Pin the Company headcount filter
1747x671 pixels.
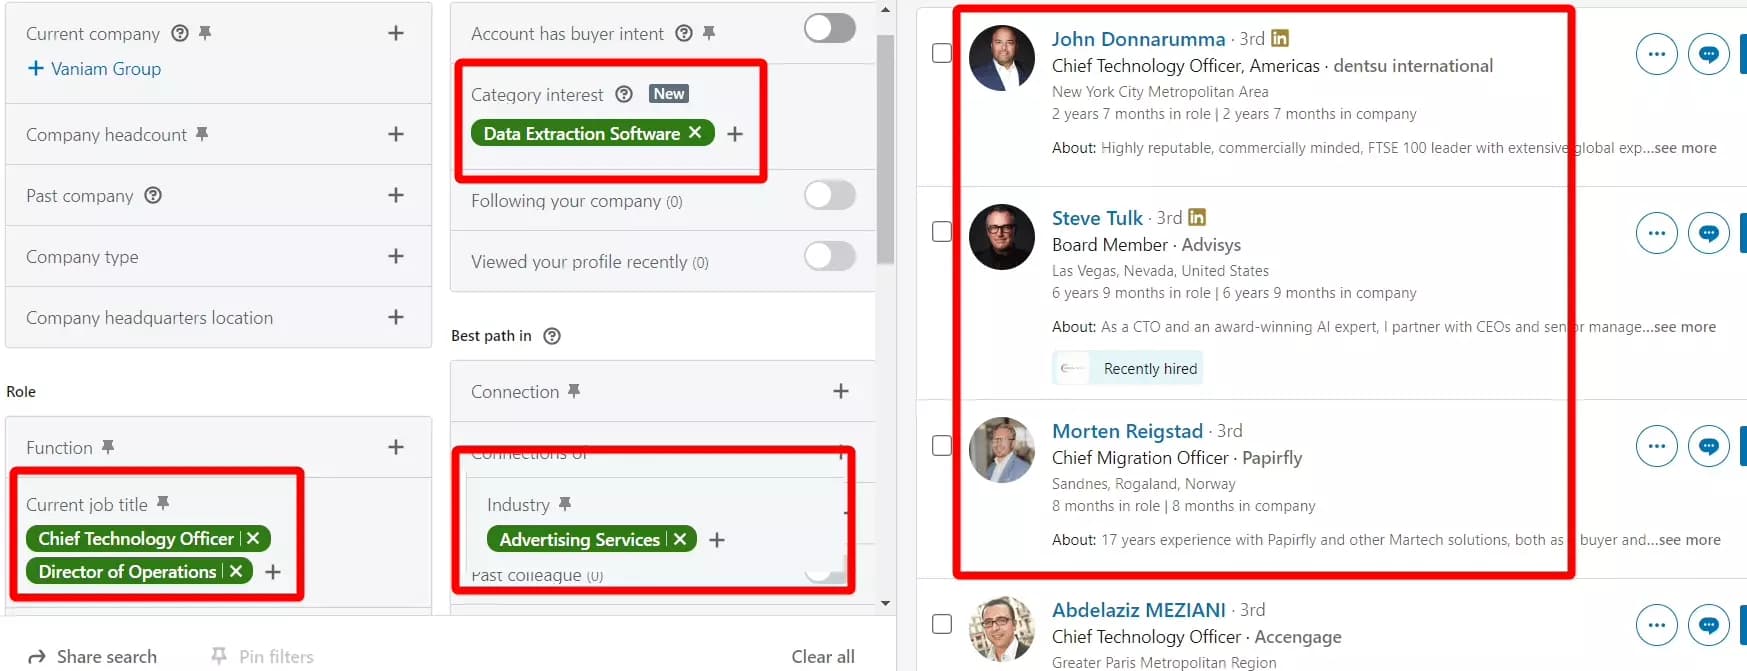(202, 134)
